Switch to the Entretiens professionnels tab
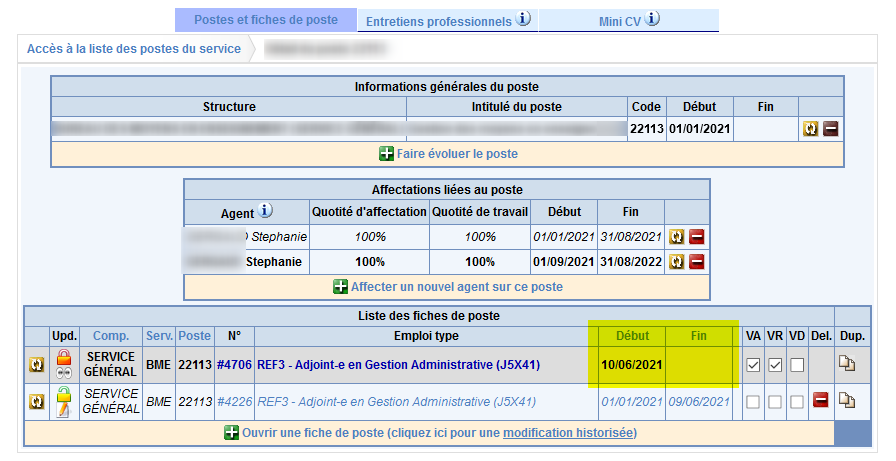Image resolution: width=896 pixels, height=461 pixels. (438, 21)
